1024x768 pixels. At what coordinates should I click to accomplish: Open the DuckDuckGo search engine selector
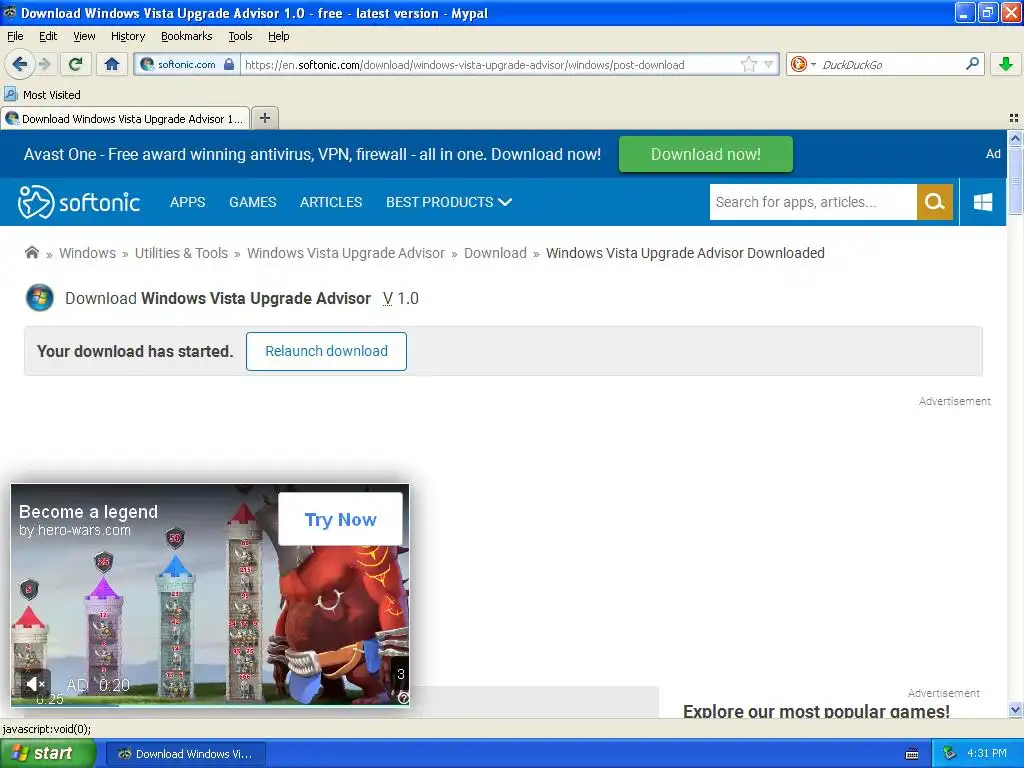pos(803,64)
